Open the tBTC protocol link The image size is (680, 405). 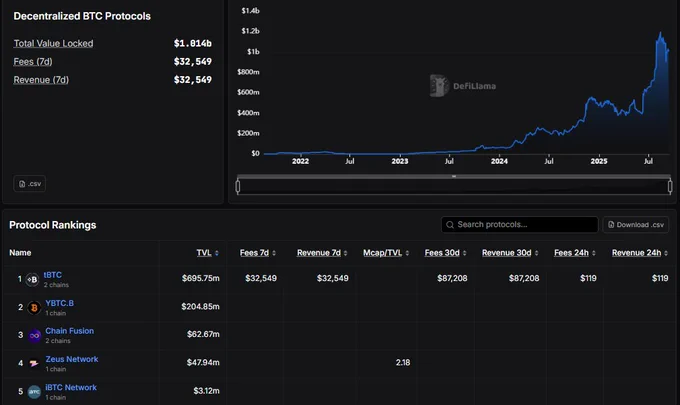click(52, 275)
